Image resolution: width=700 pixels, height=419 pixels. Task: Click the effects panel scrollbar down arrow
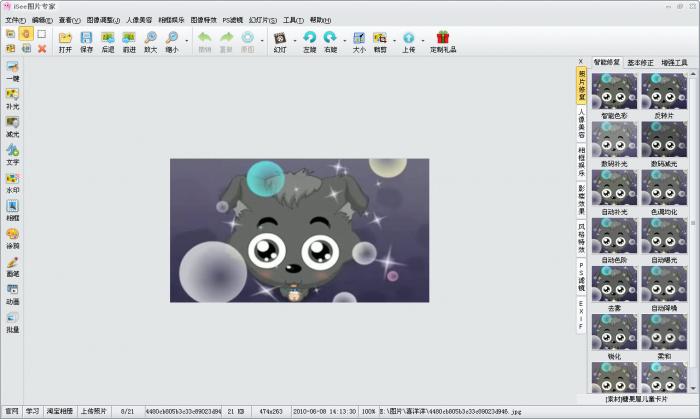click(693, 389)
